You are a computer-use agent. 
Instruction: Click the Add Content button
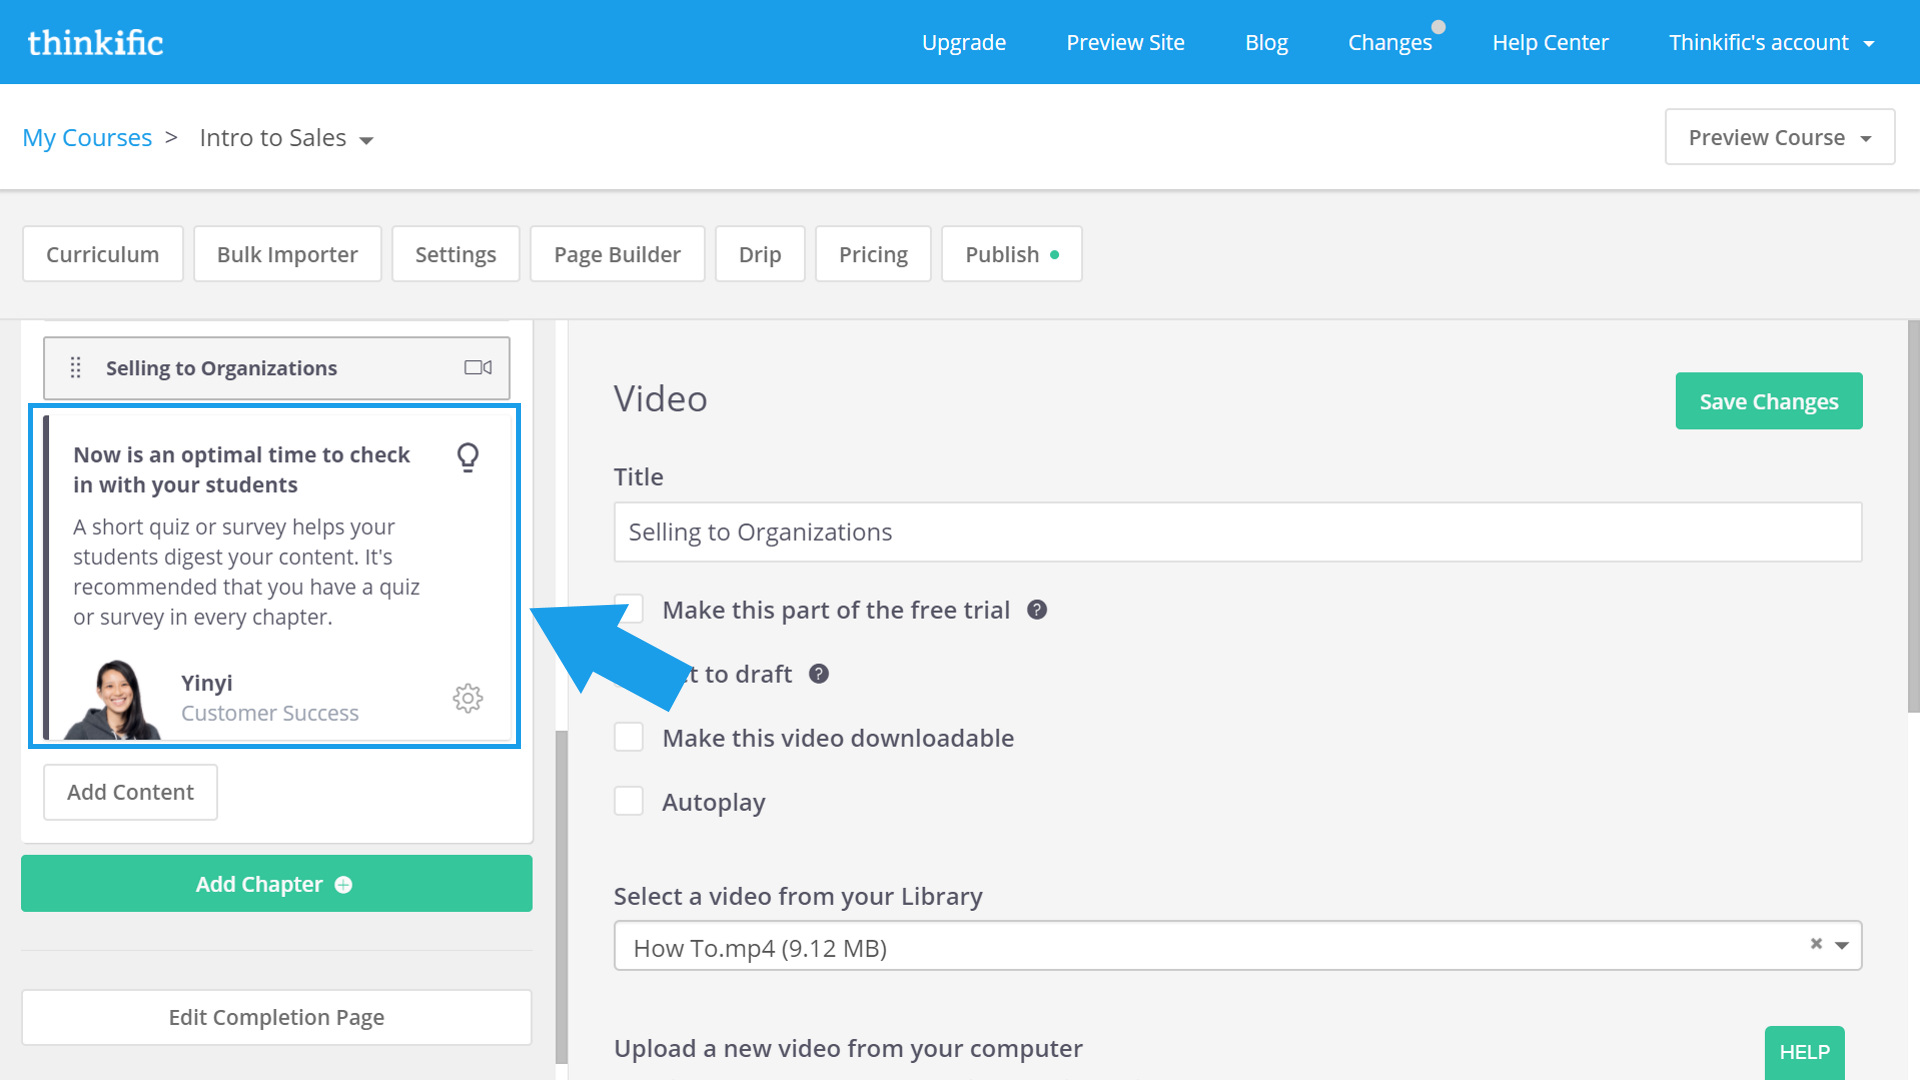pyautogui.click(x=130, y=792)
